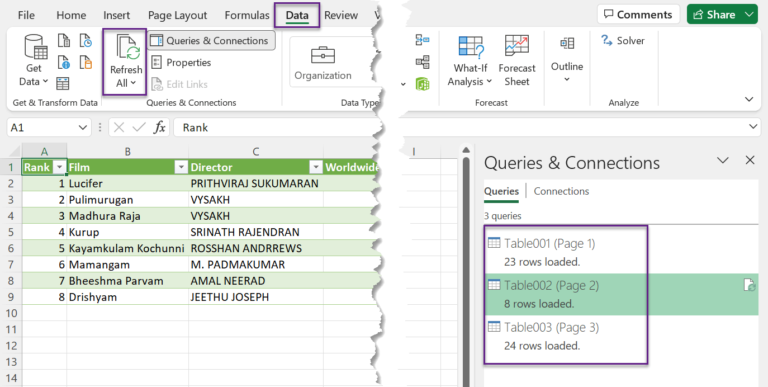Viewport: 768px width, 387px height.
Task: Click the Recent Sources icon
Action: [x=86, y=41]
